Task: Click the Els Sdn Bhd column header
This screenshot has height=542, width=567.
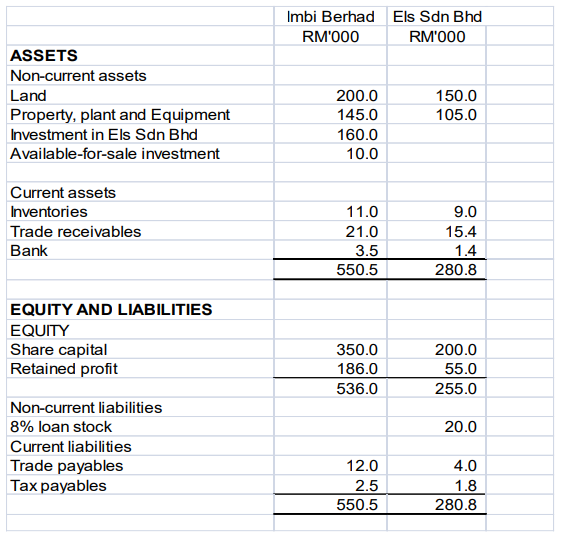Action: [x=437, y=17]
